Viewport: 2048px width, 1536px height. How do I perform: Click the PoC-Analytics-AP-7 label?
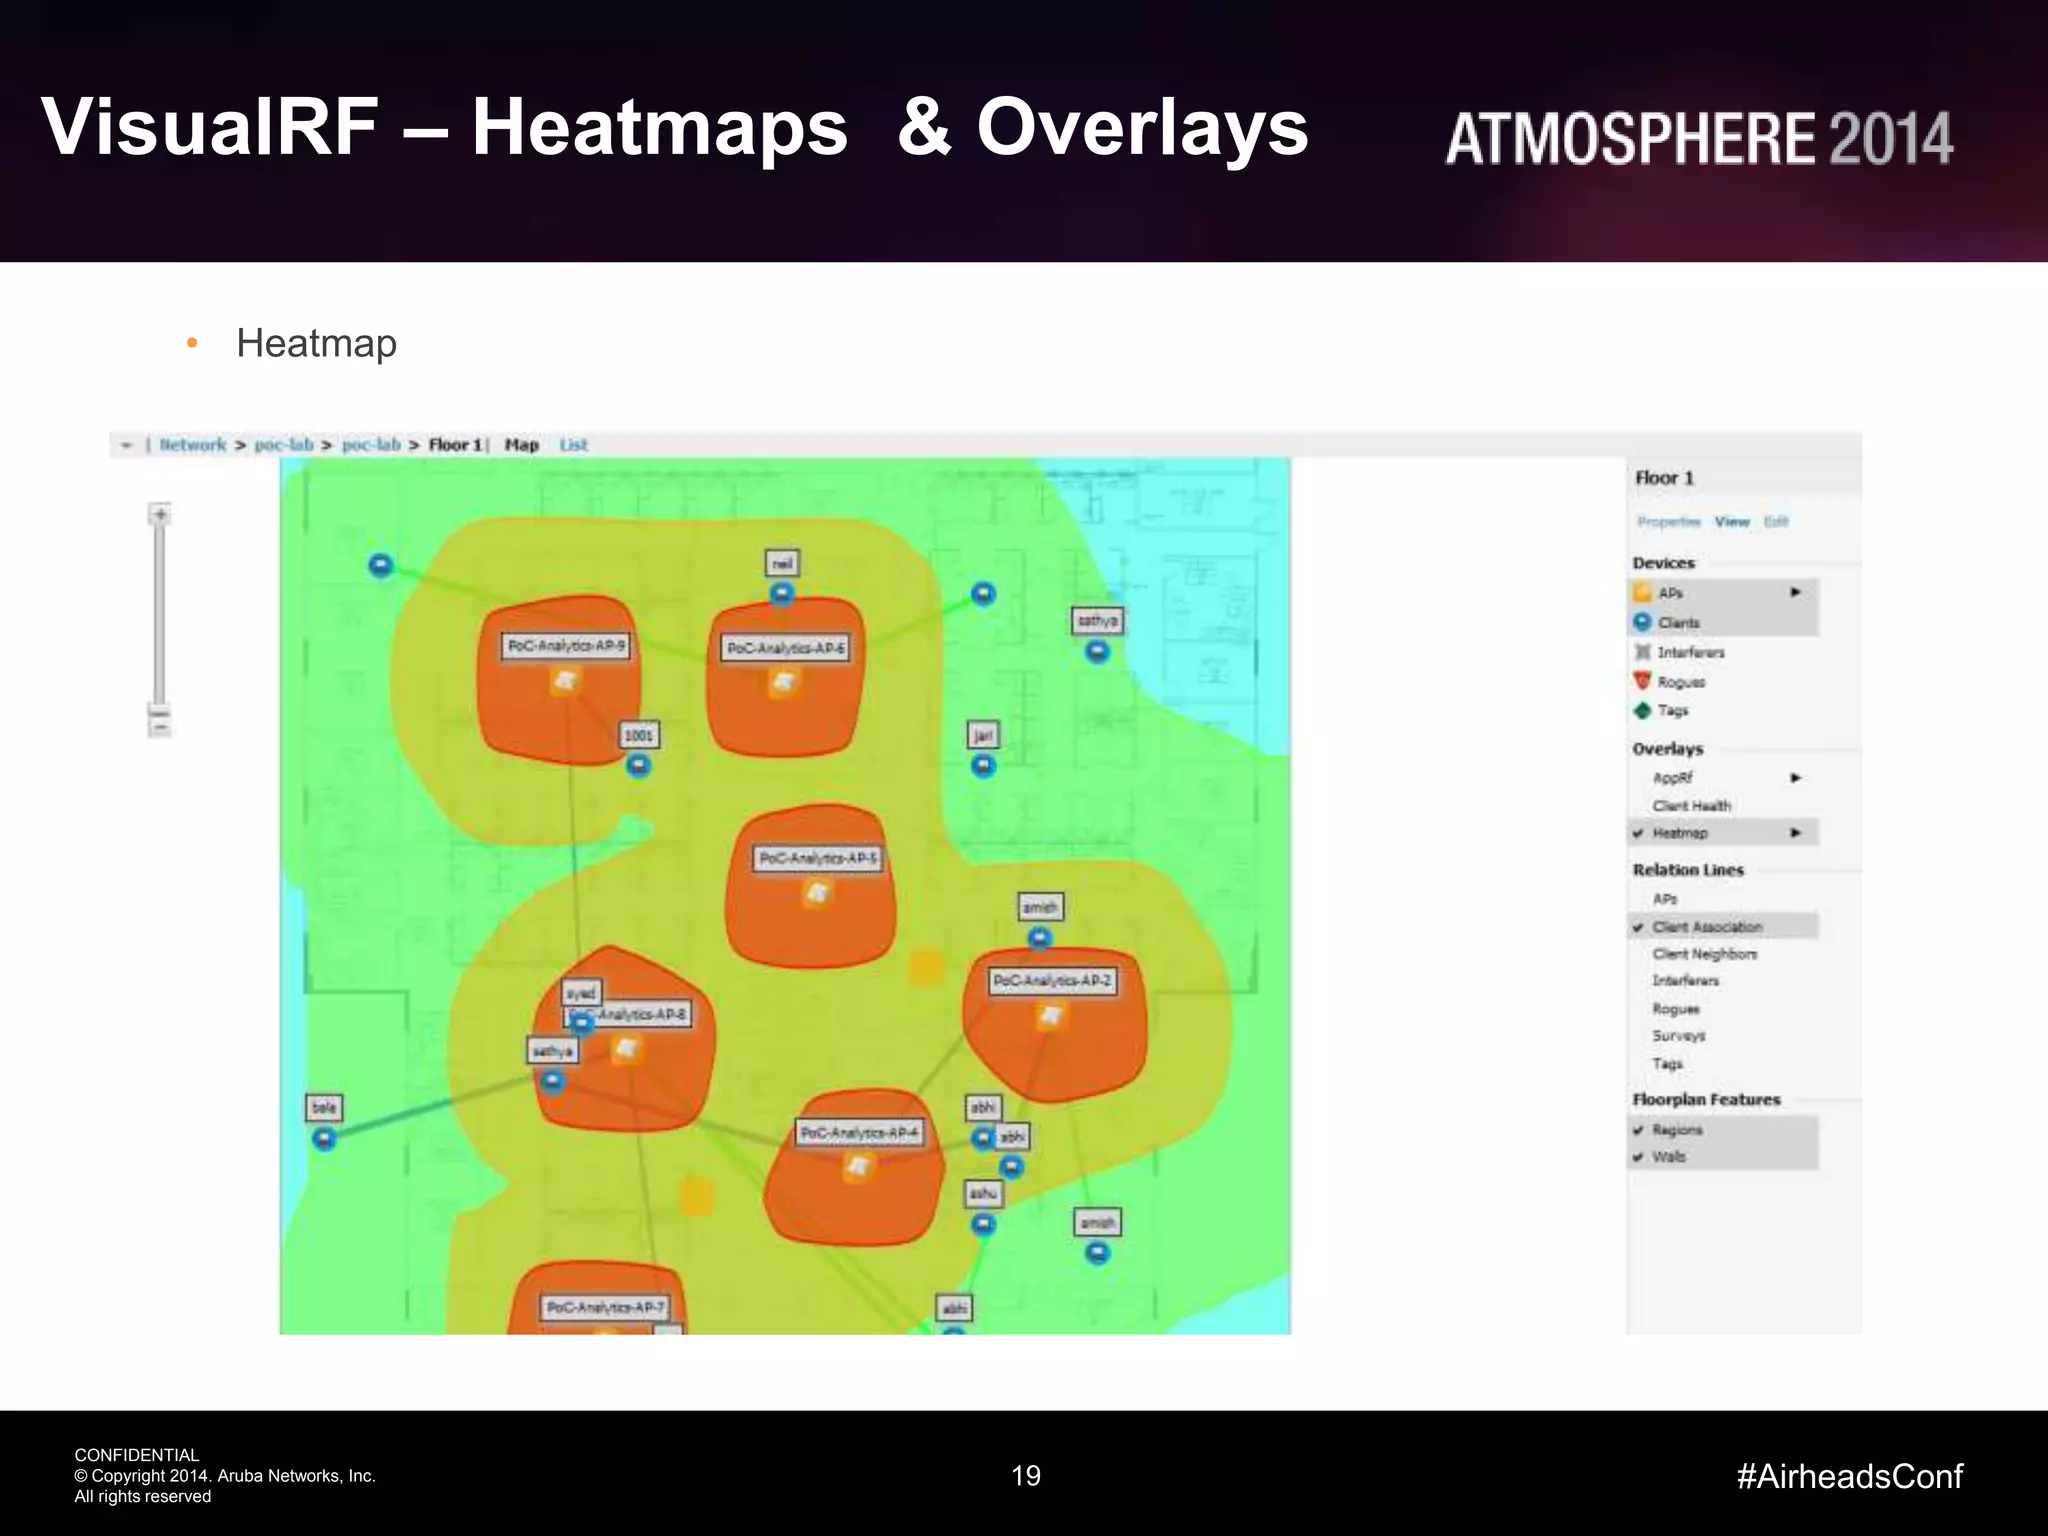pyautogui.click(x=604, y=1307)
